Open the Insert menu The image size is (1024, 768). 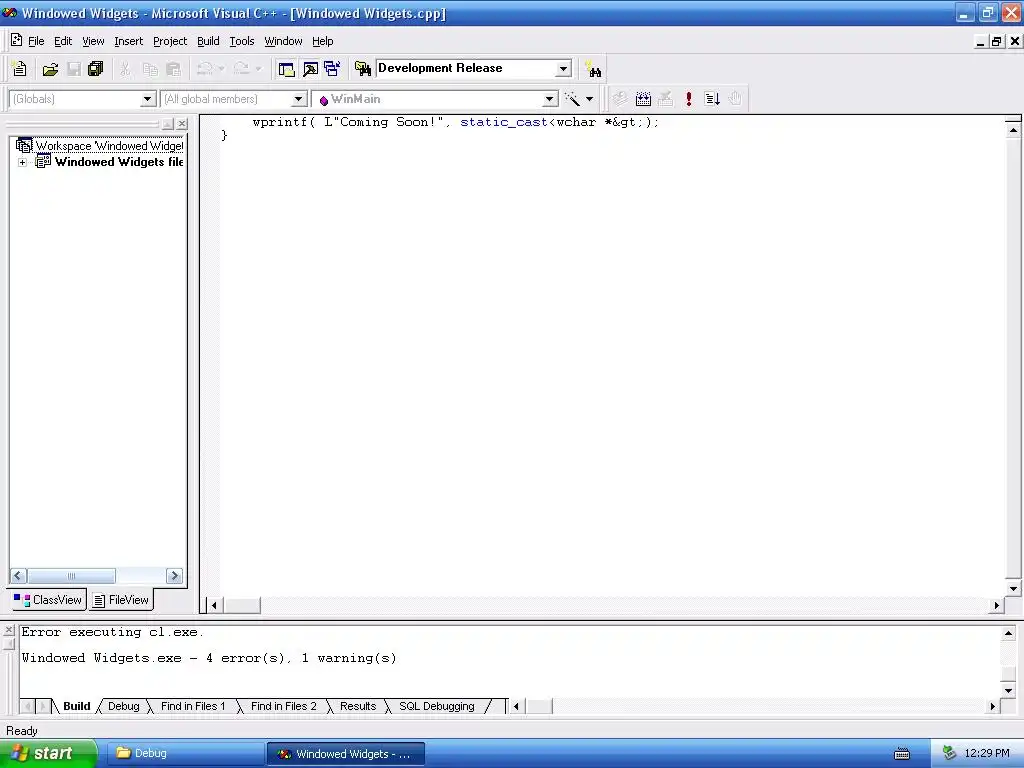coord(129,41)
